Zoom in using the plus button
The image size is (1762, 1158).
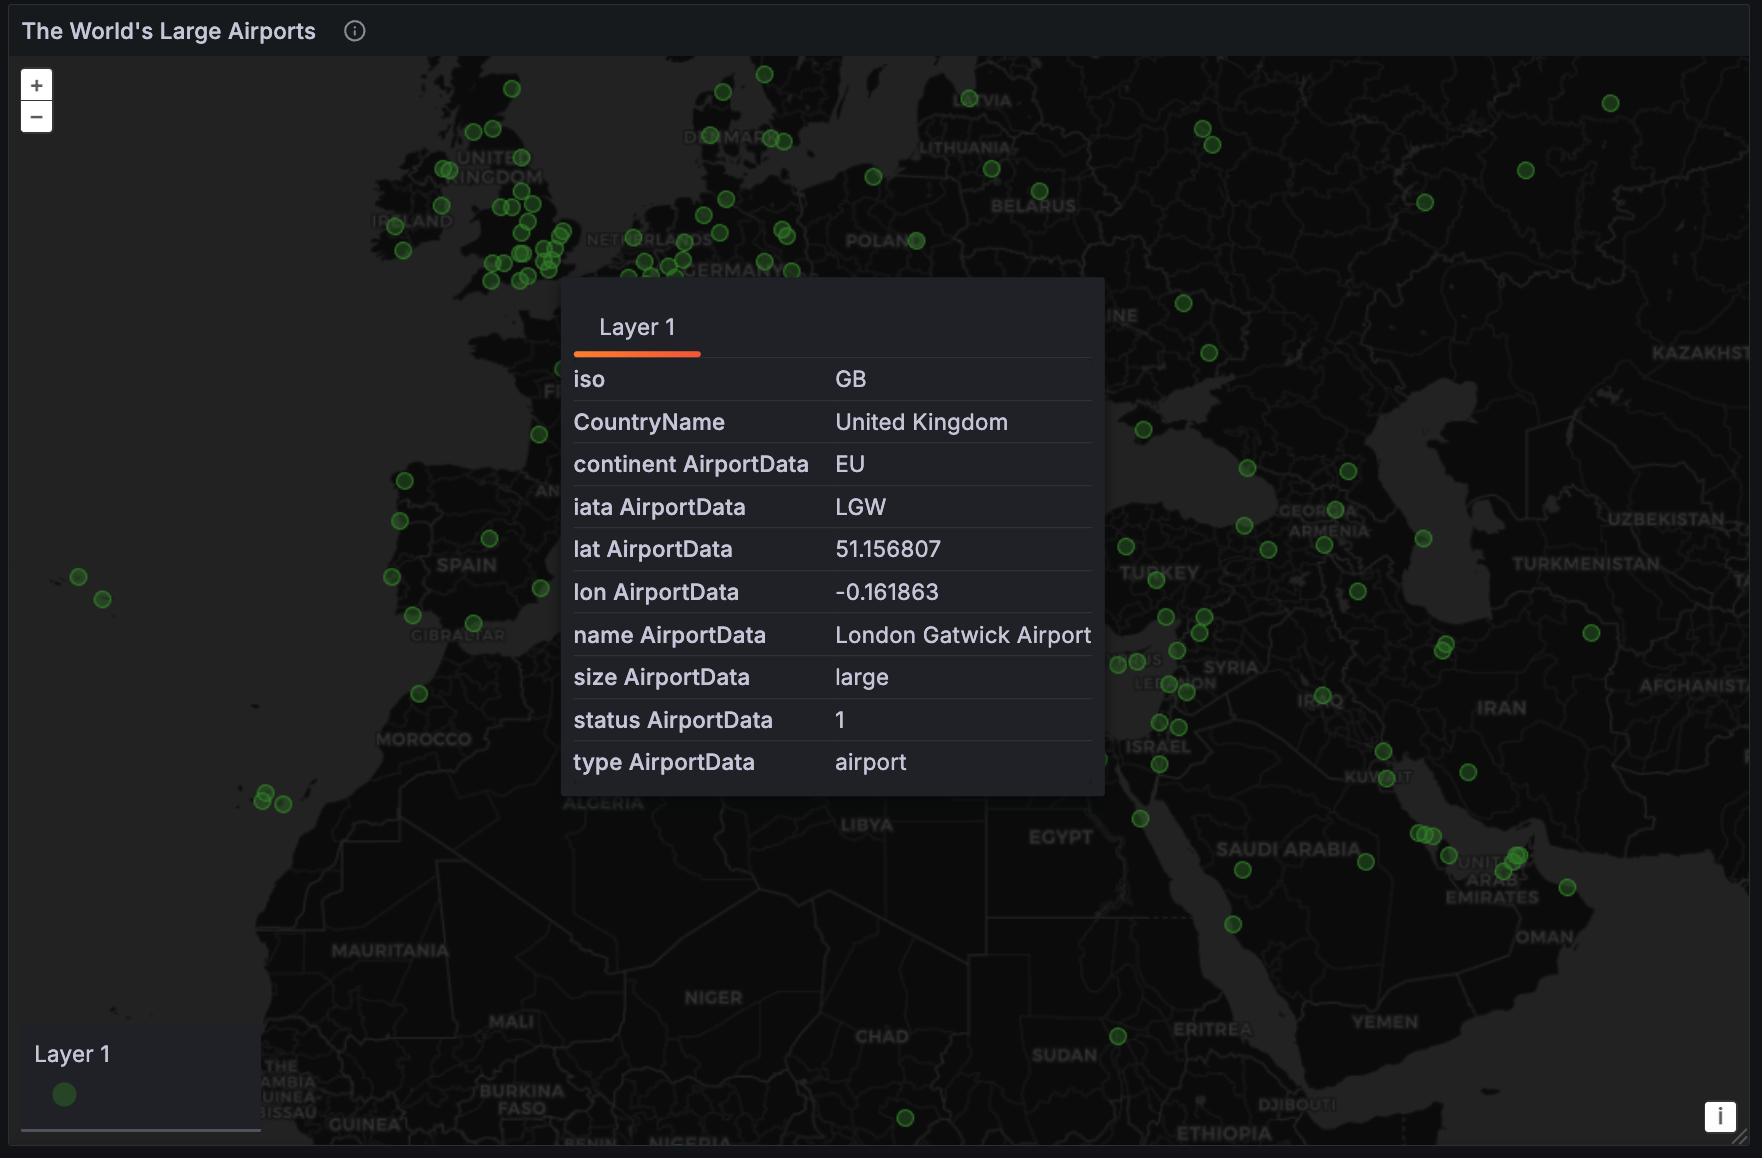[36, 84]
